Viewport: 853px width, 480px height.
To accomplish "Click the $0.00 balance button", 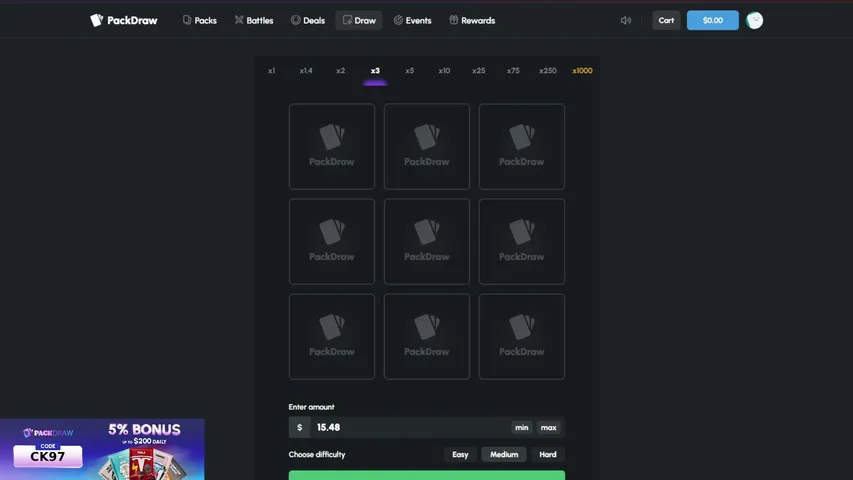I will pos(713,20).
